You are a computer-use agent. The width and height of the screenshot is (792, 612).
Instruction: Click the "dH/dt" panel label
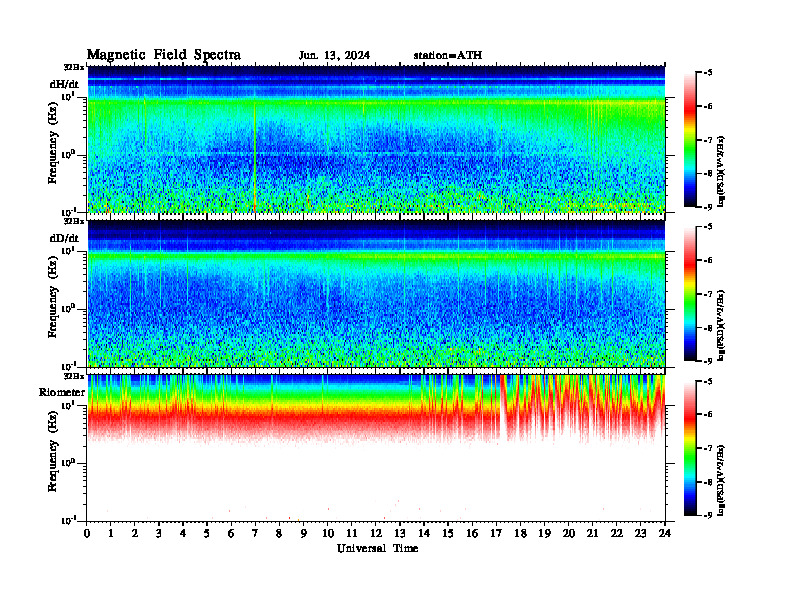[x=64, y=84]
